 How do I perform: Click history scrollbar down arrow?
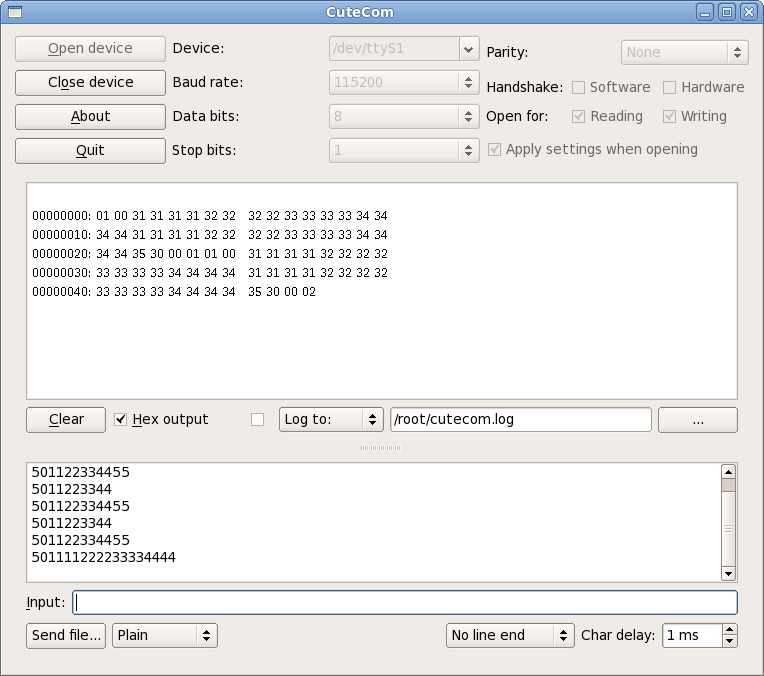[x=728, y=574]
